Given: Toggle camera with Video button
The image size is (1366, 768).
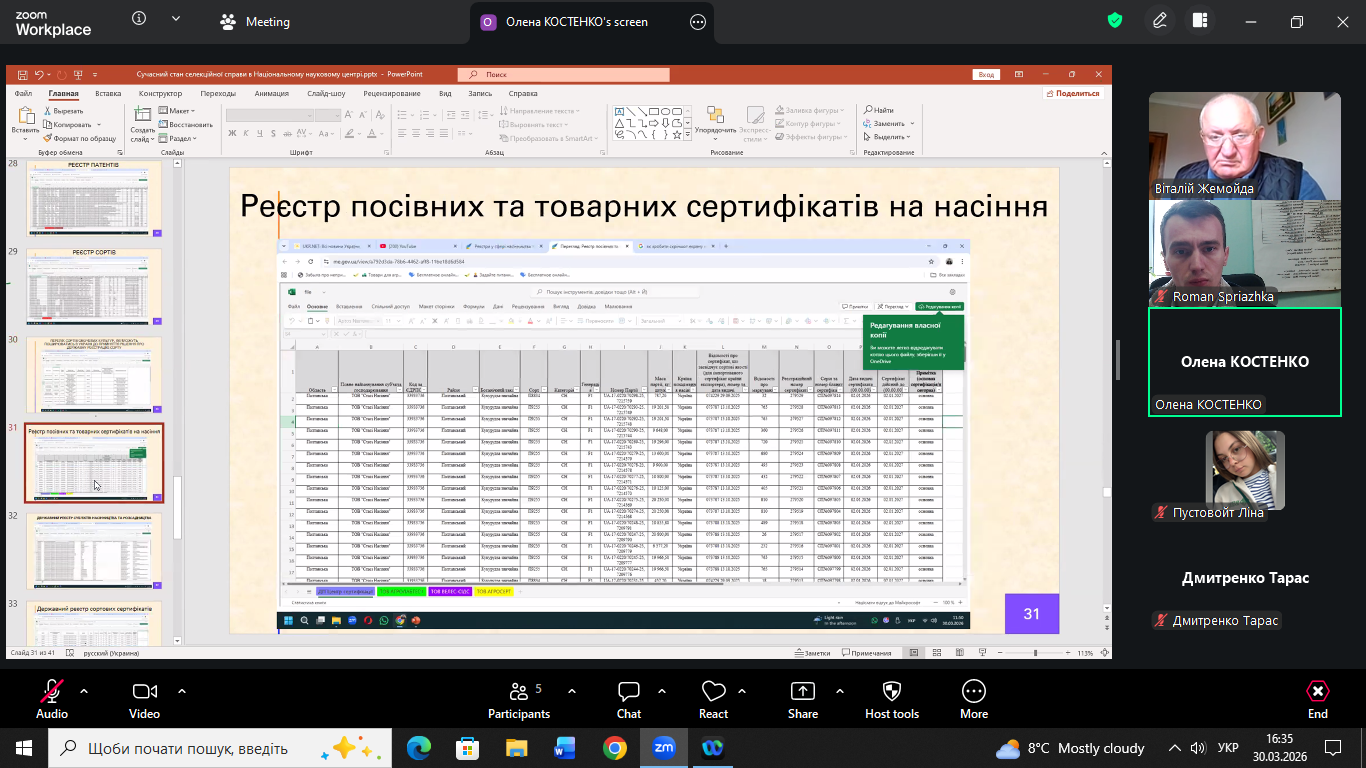Looking at the screenshot, I should (144, 699).
